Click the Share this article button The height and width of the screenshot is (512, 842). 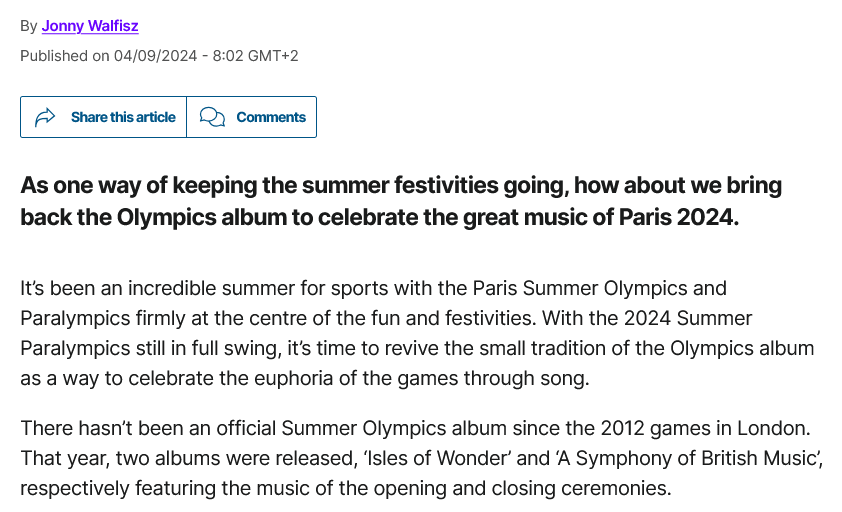coord(103,117)
